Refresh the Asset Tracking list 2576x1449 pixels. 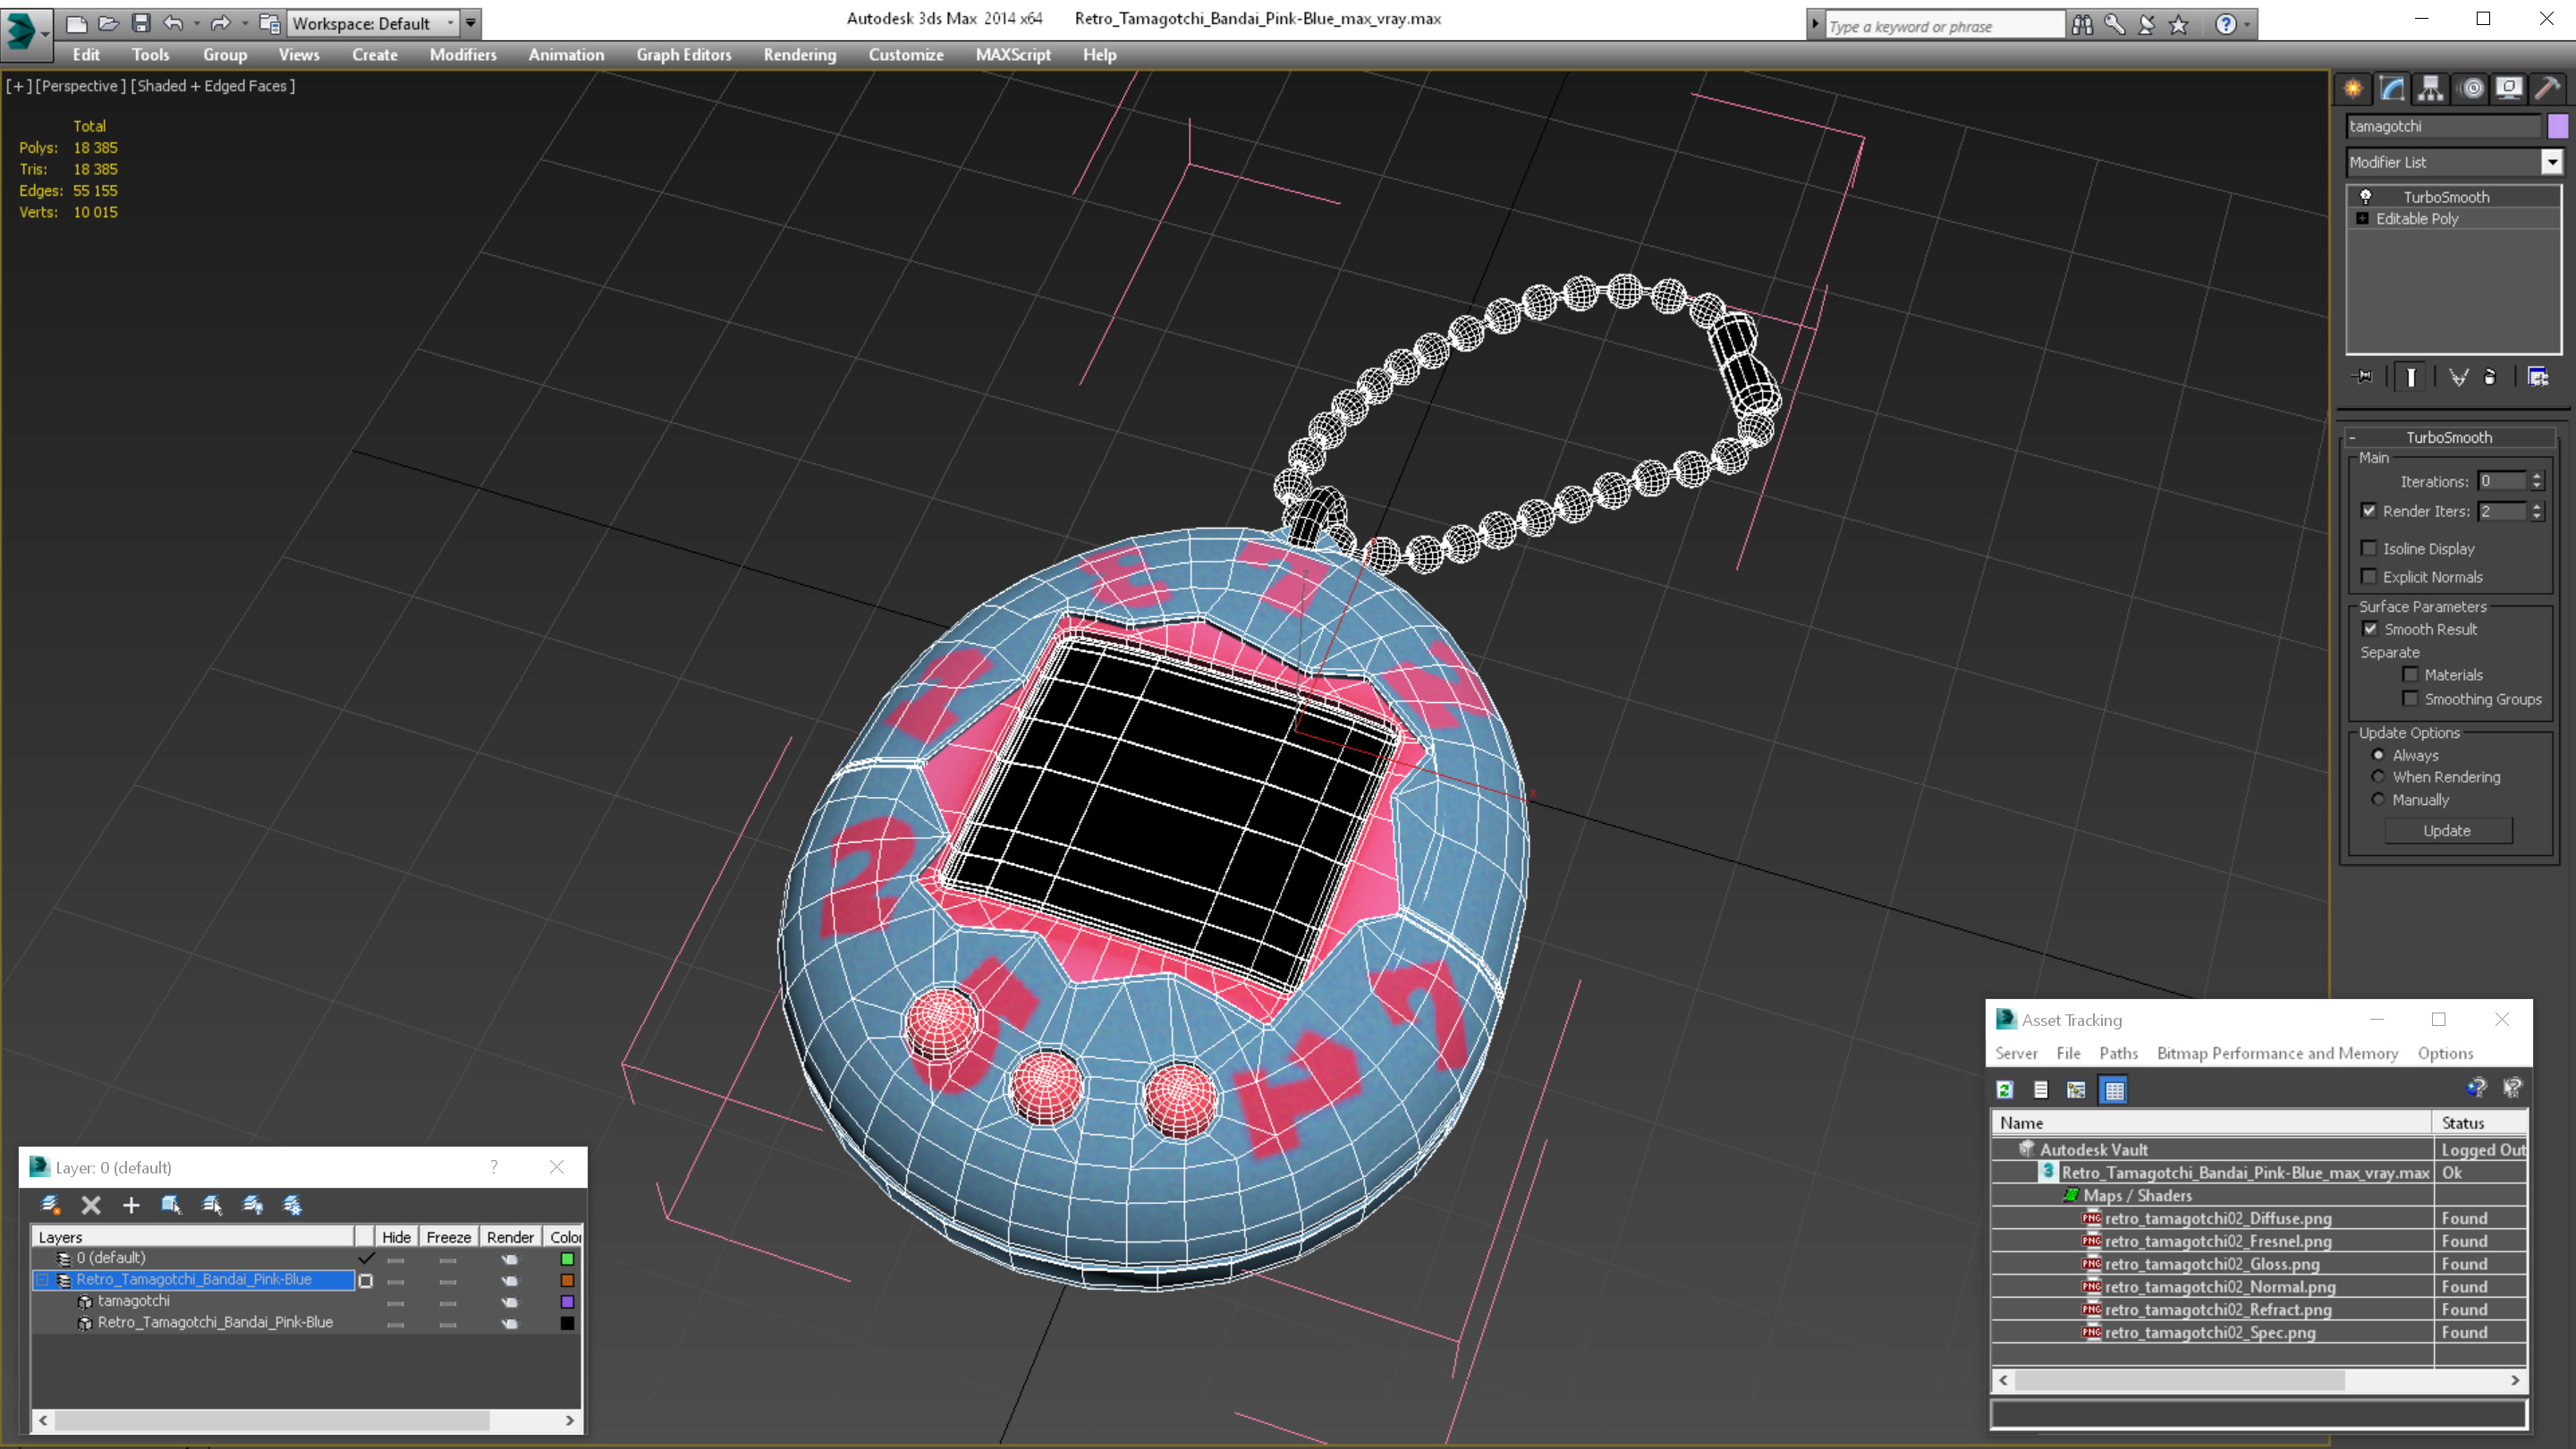tap(2005, 1090)
